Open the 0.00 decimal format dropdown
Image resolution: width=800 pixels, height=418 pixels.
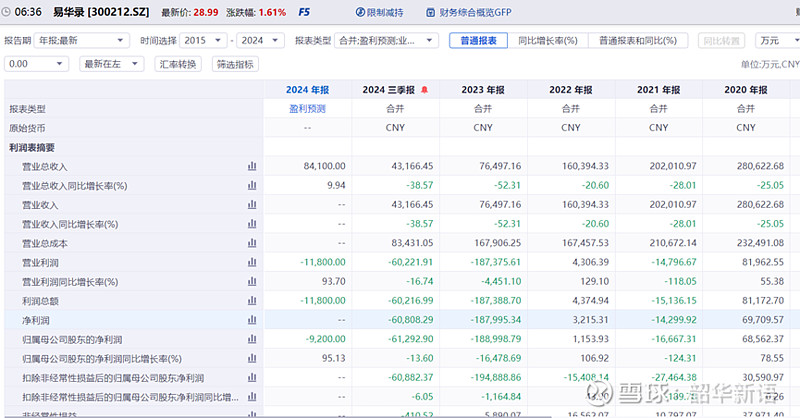tap(36, 64)
